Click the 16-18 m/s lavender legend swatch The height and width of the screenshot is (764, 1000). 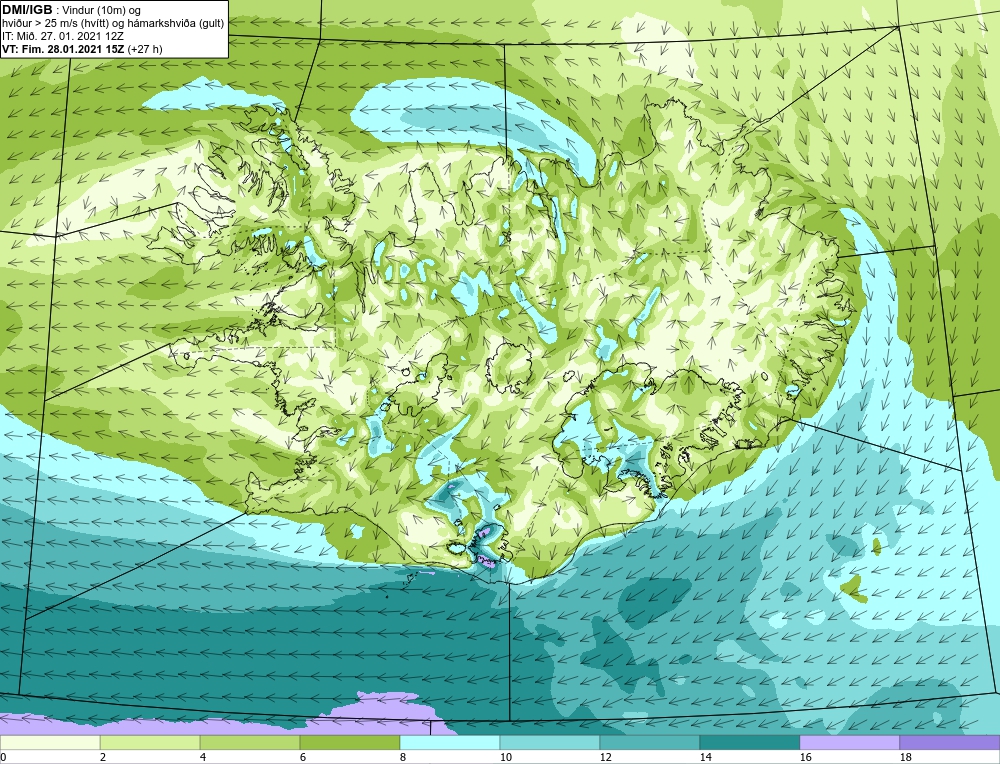click(849, 743)
